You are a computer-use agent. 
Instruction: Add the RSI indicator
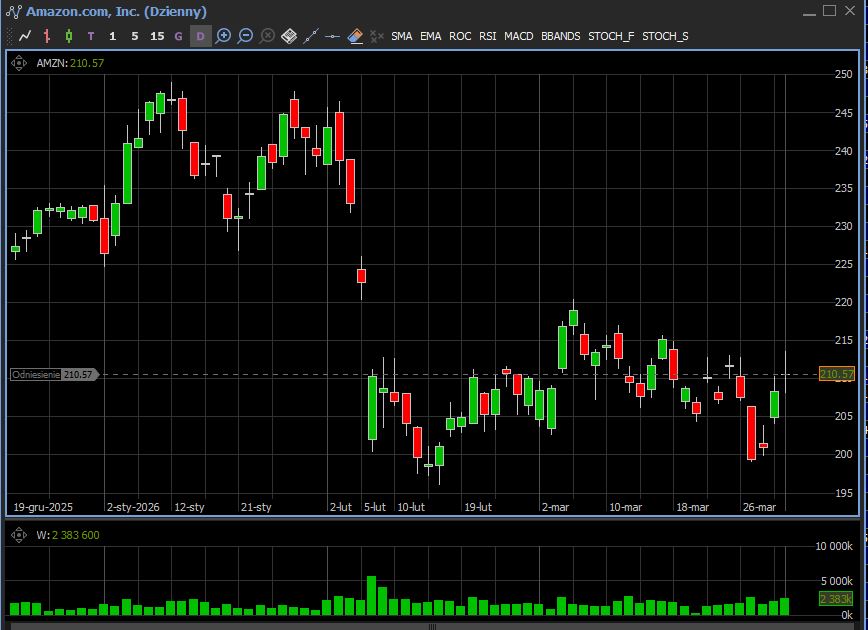(487, 36)
